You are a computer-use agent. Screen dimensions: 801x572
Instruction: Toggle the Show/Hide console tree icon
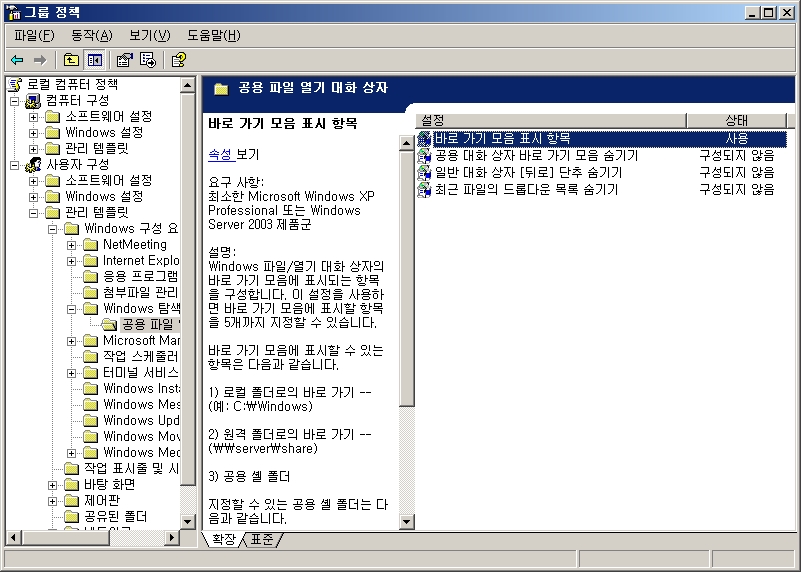(x=95, y=60)
